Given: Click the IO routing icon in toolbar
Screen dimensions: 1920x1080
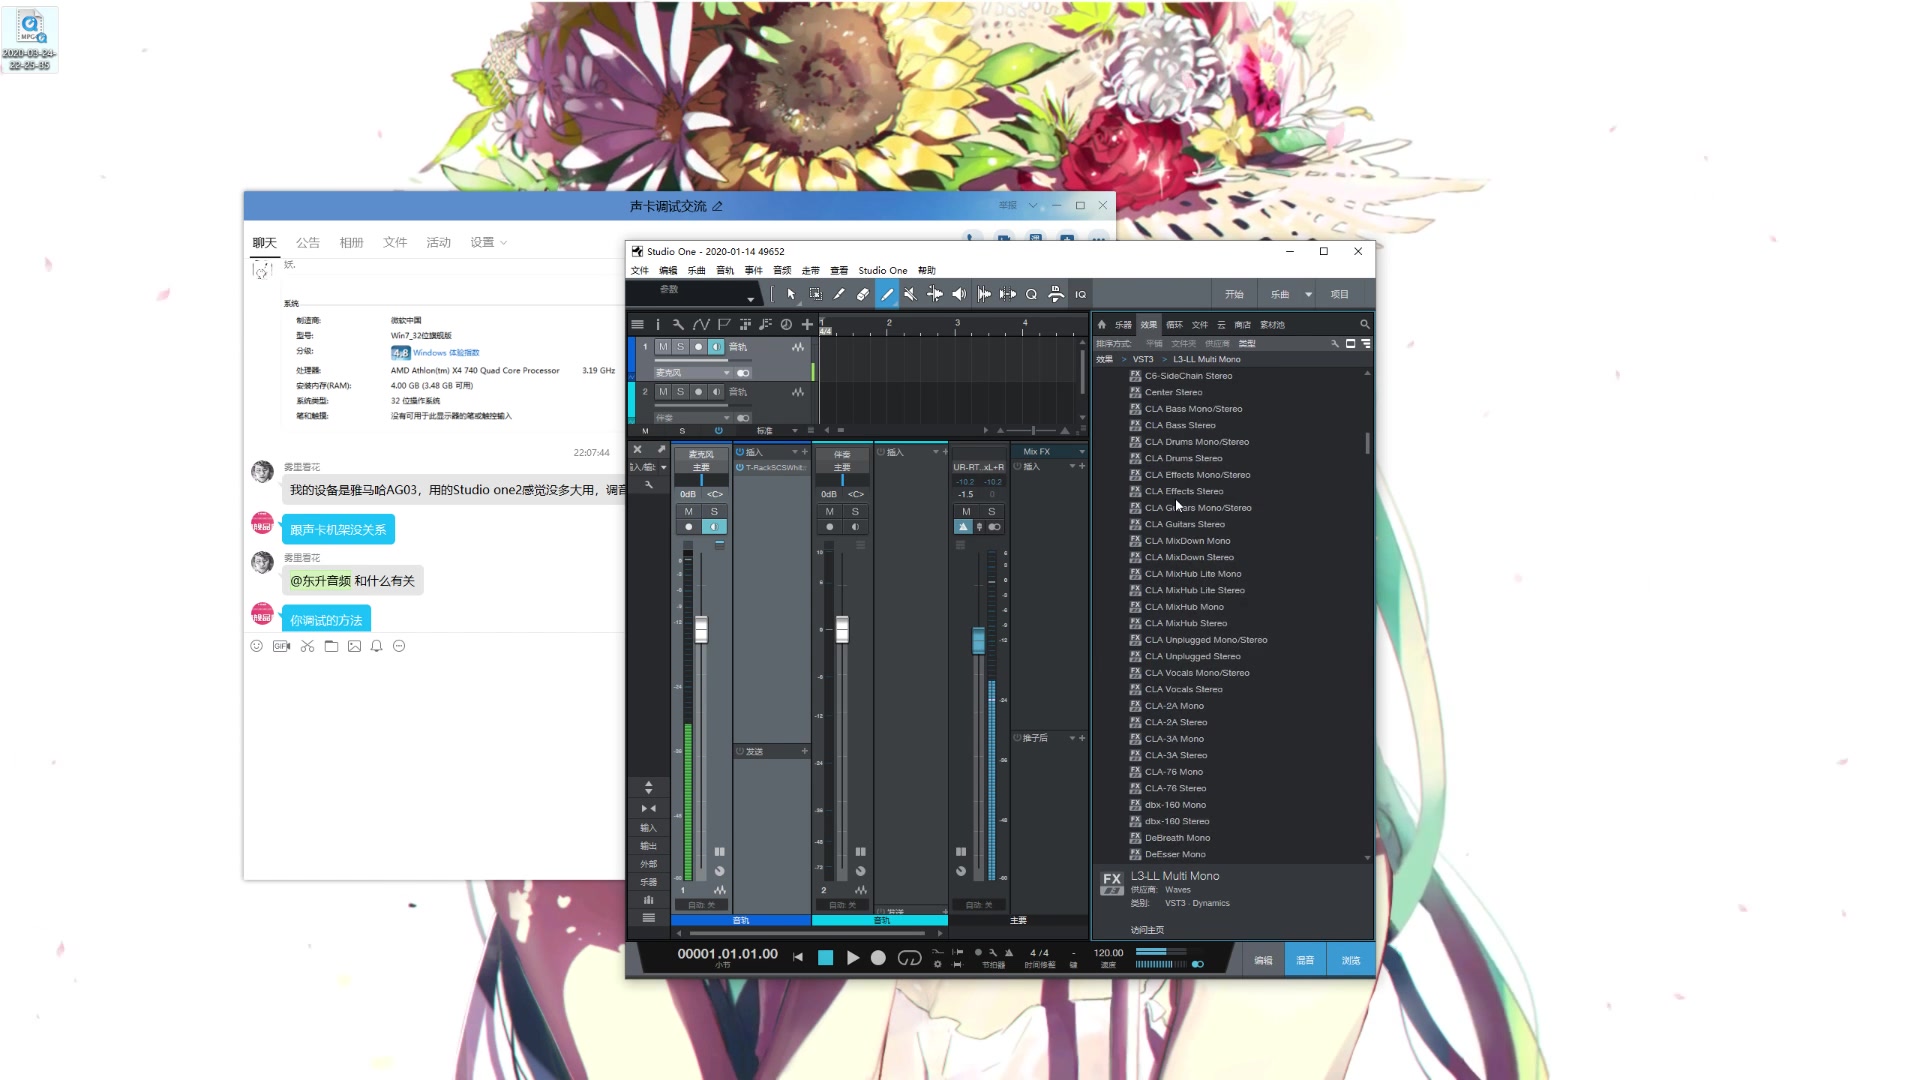Looking at the screenshot, I should (x=1081, y=295).
